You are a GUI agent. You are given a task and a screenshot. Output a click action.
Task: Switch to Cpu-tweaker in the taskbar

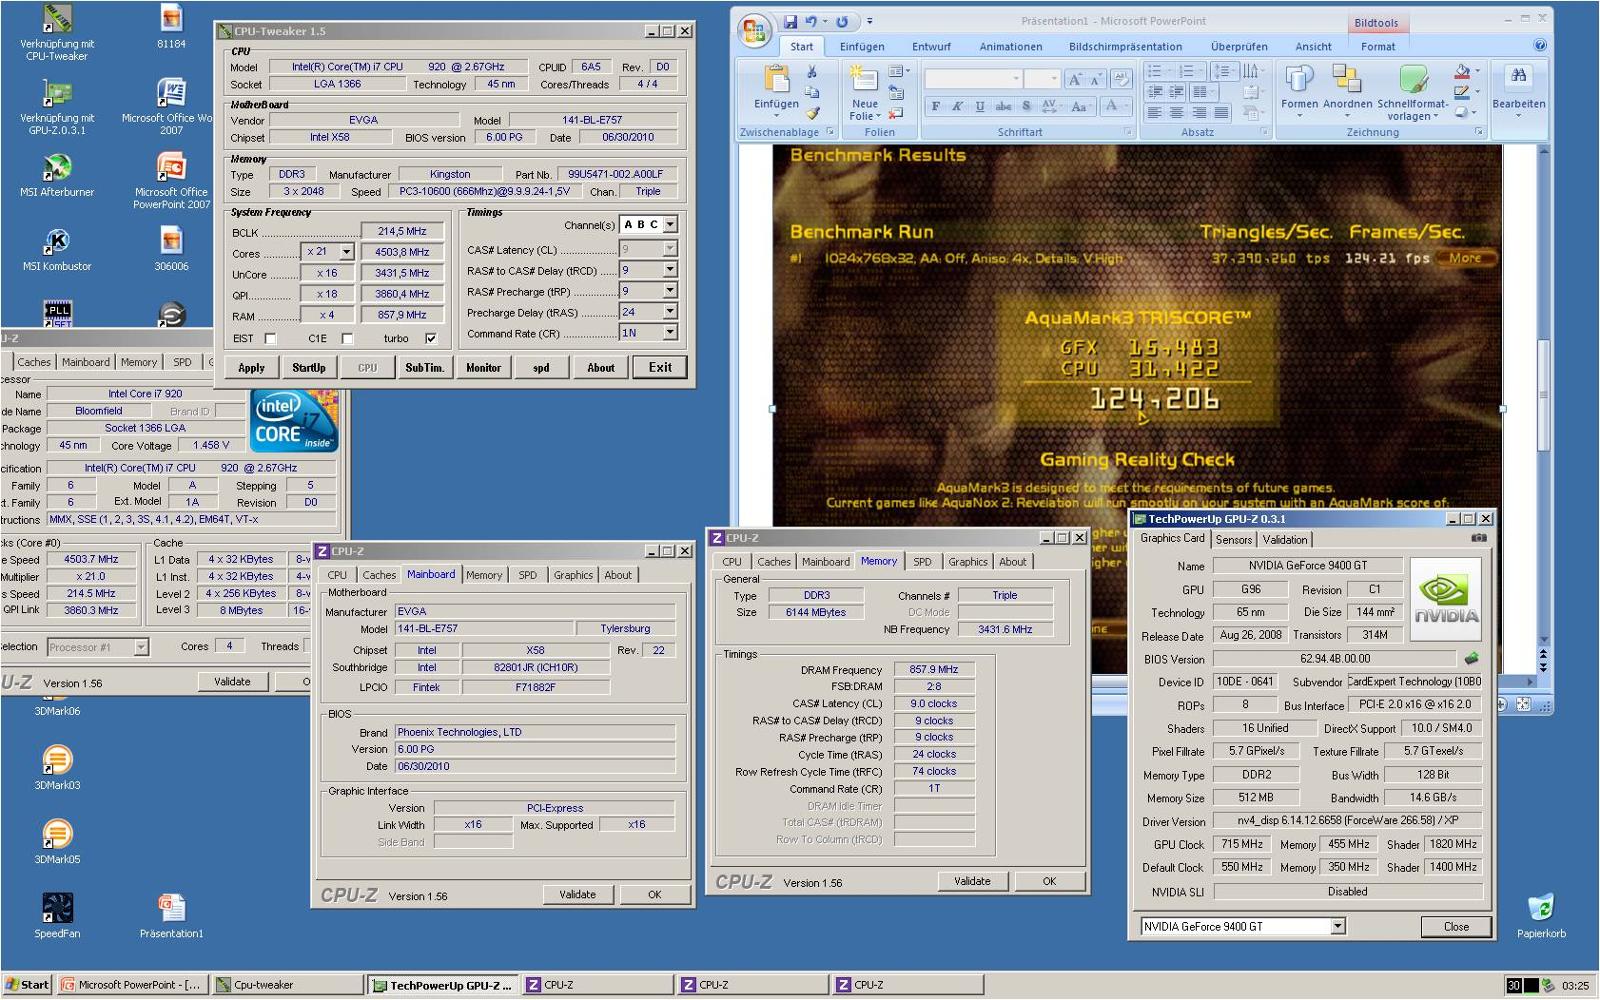[287, 985]
